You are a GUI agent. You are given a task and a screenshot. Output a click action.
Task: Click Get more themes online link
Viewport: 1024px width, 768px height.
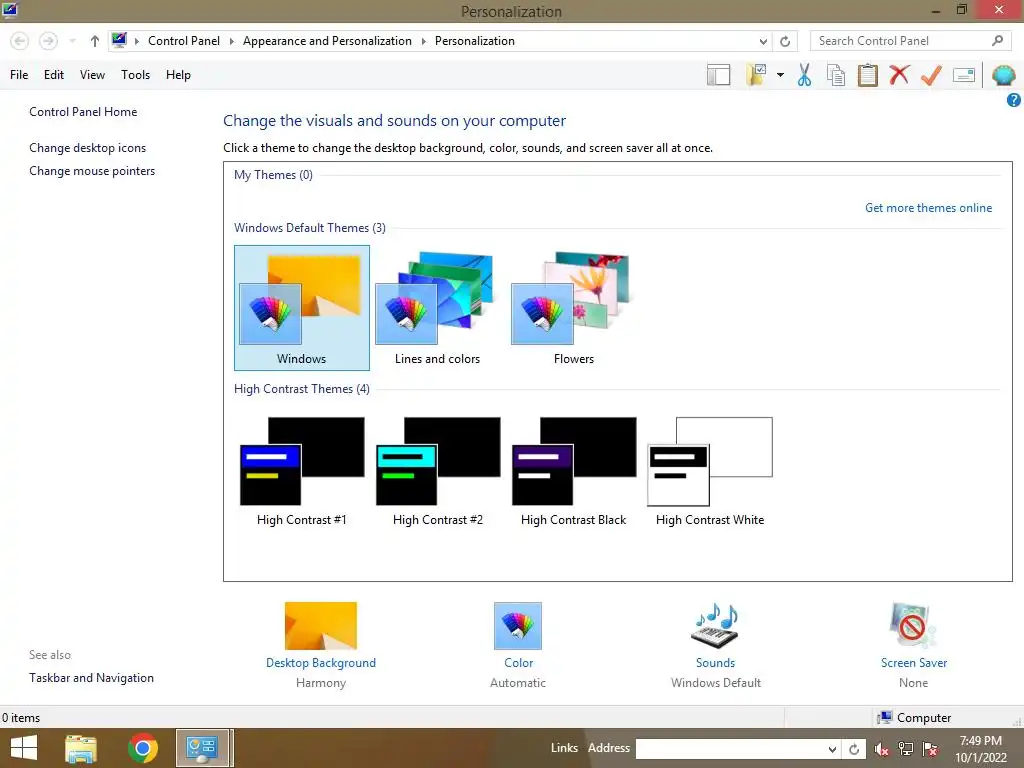[x=928, y=208]
